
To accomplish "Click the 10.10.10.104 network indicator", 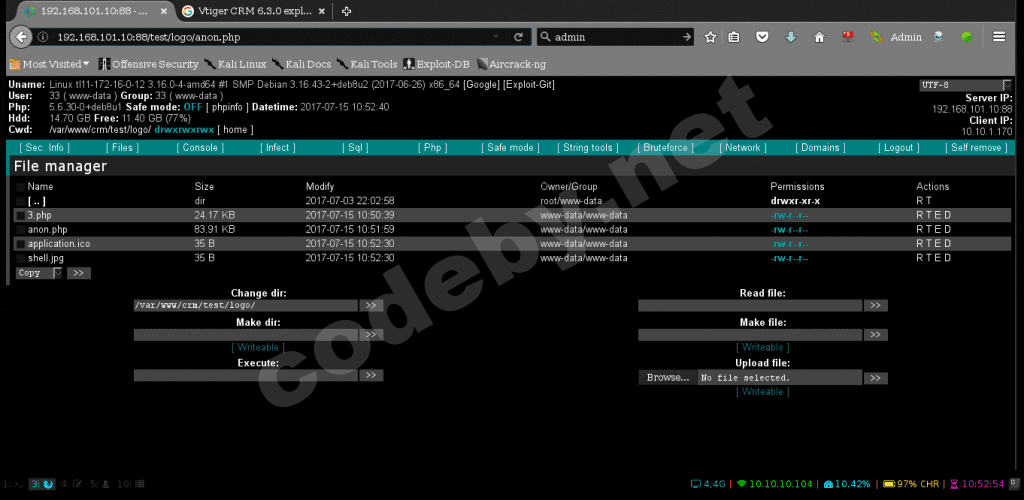I will [775, 484].
